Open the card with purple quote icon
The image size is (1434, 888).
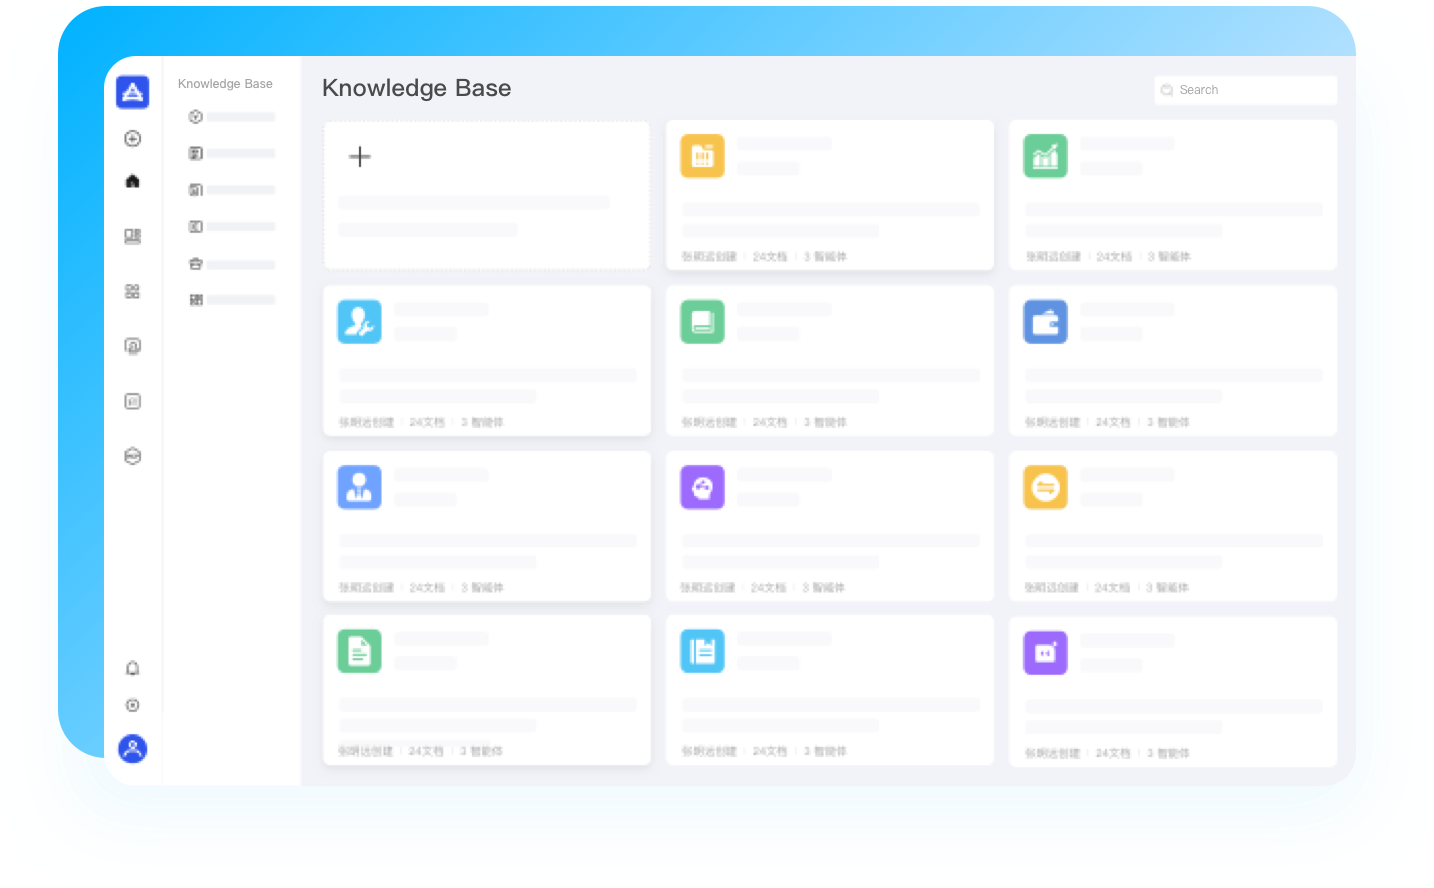pyautogui.click(x=1172, y=691)
